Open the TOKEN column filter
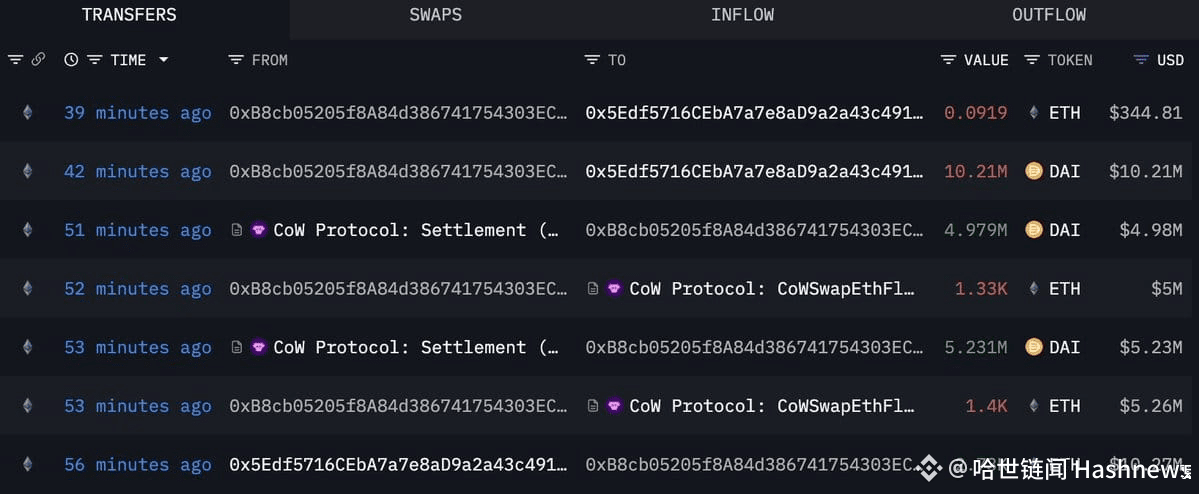This screenshot has width=1199, height=494. click(1032, 60)
